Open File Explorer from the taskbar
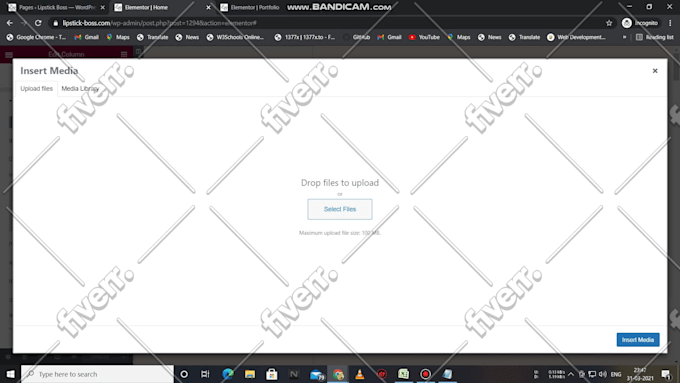This screenshot has width=680, height=383. pos(250,374)
